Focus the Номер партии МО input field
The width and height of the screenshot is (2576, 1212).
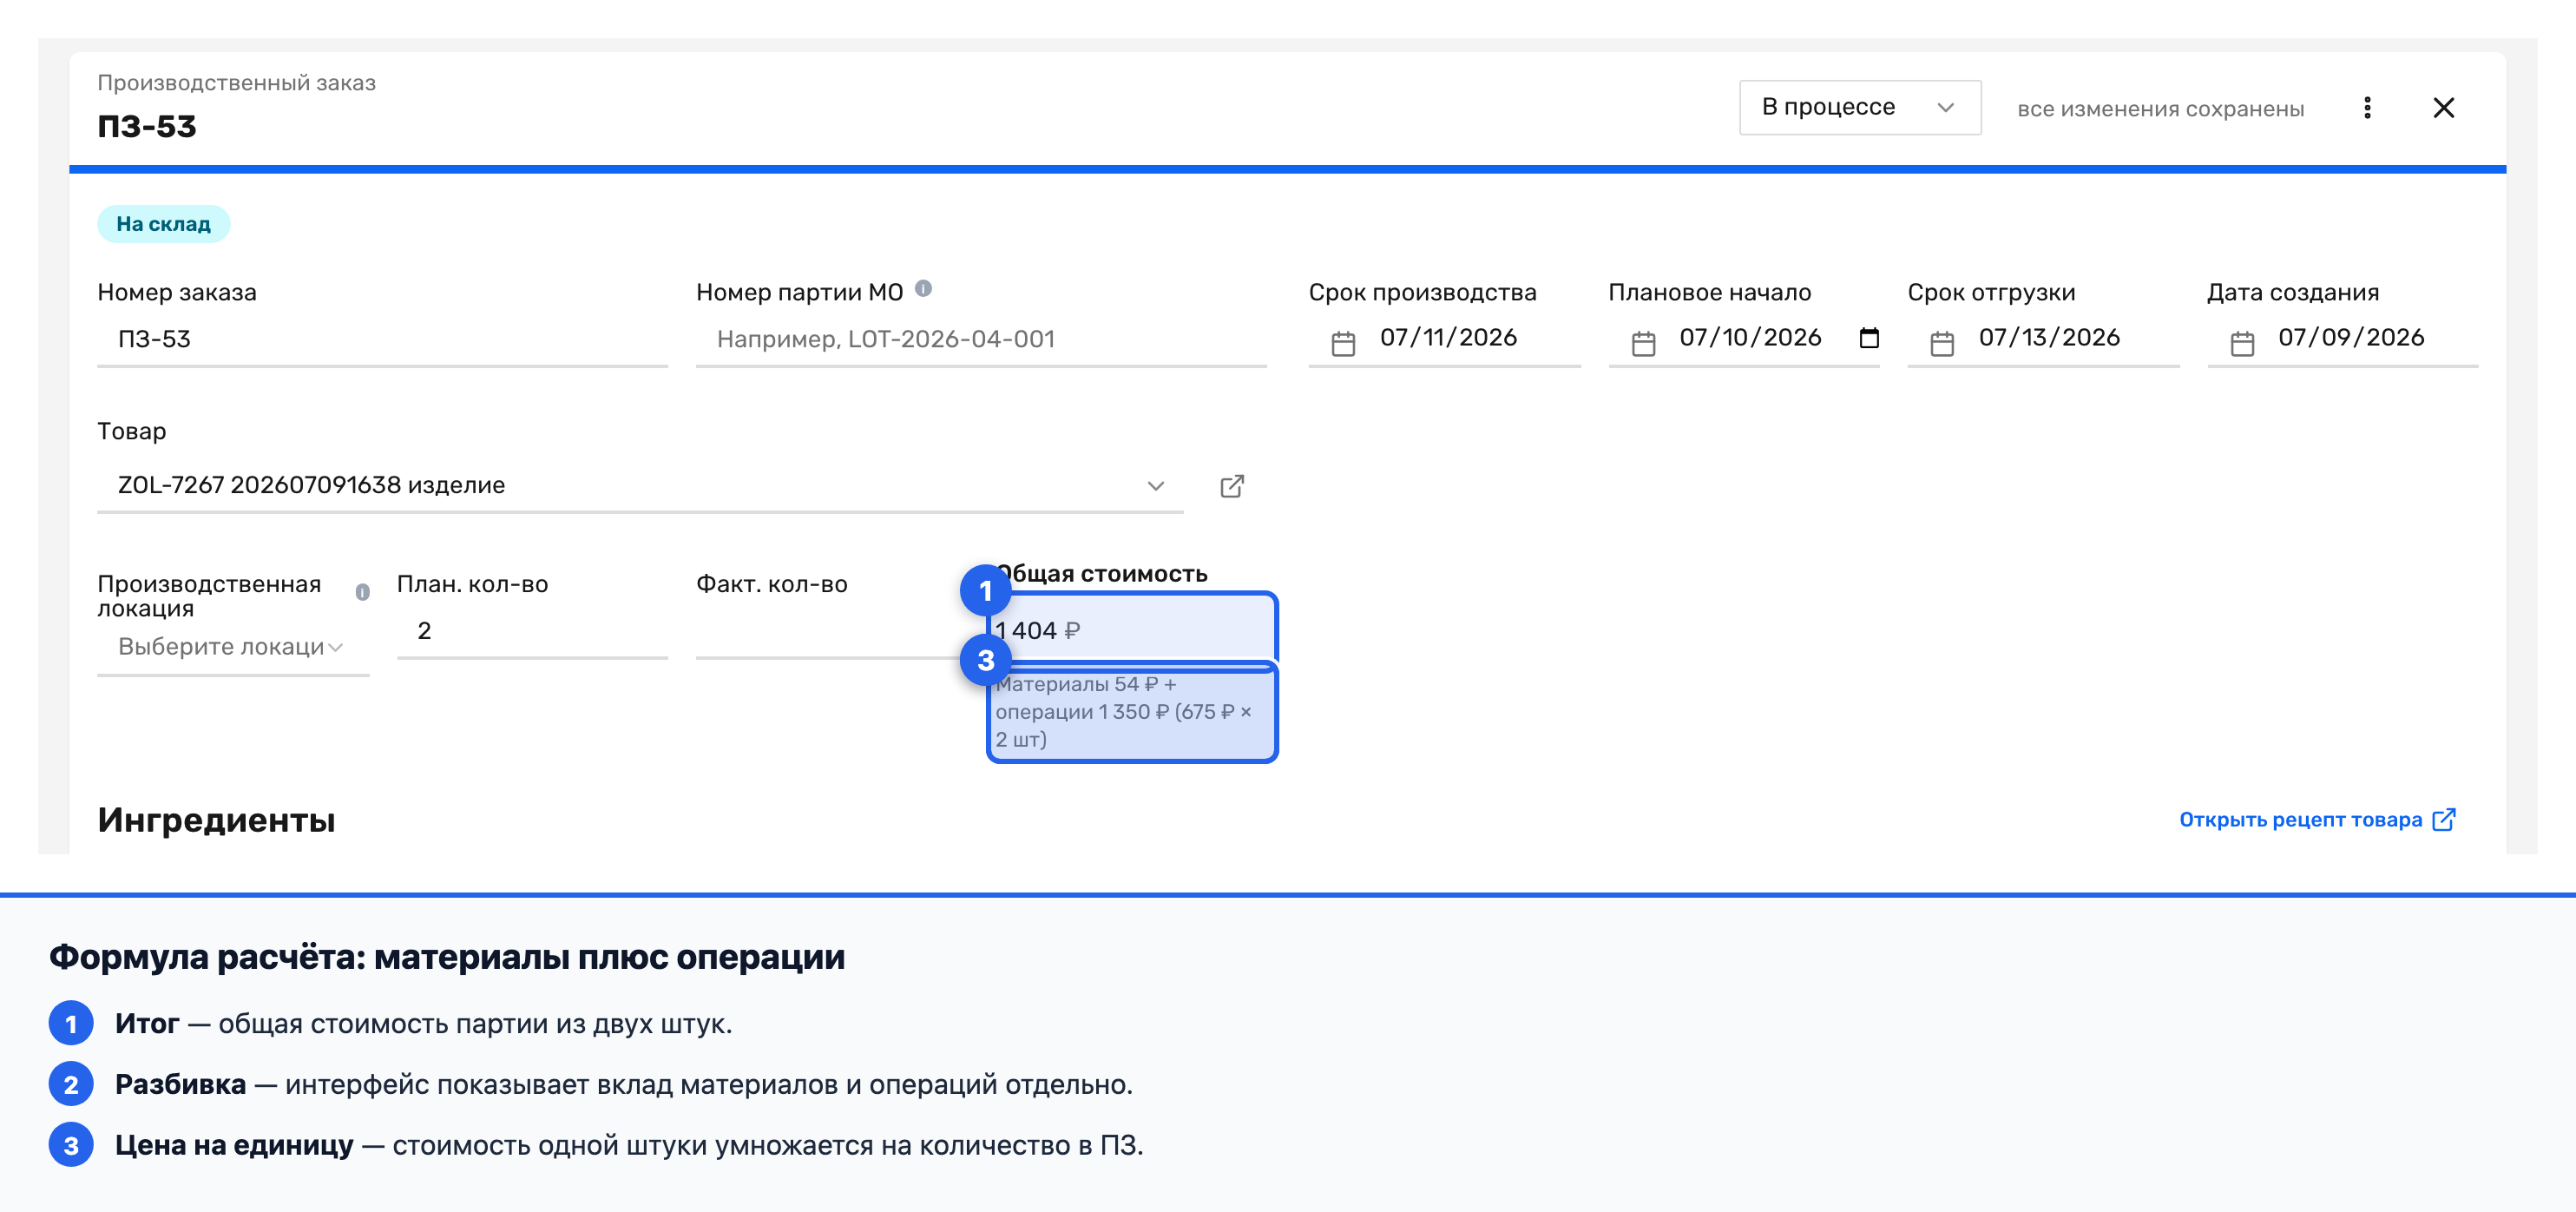[x=981, y=340]
